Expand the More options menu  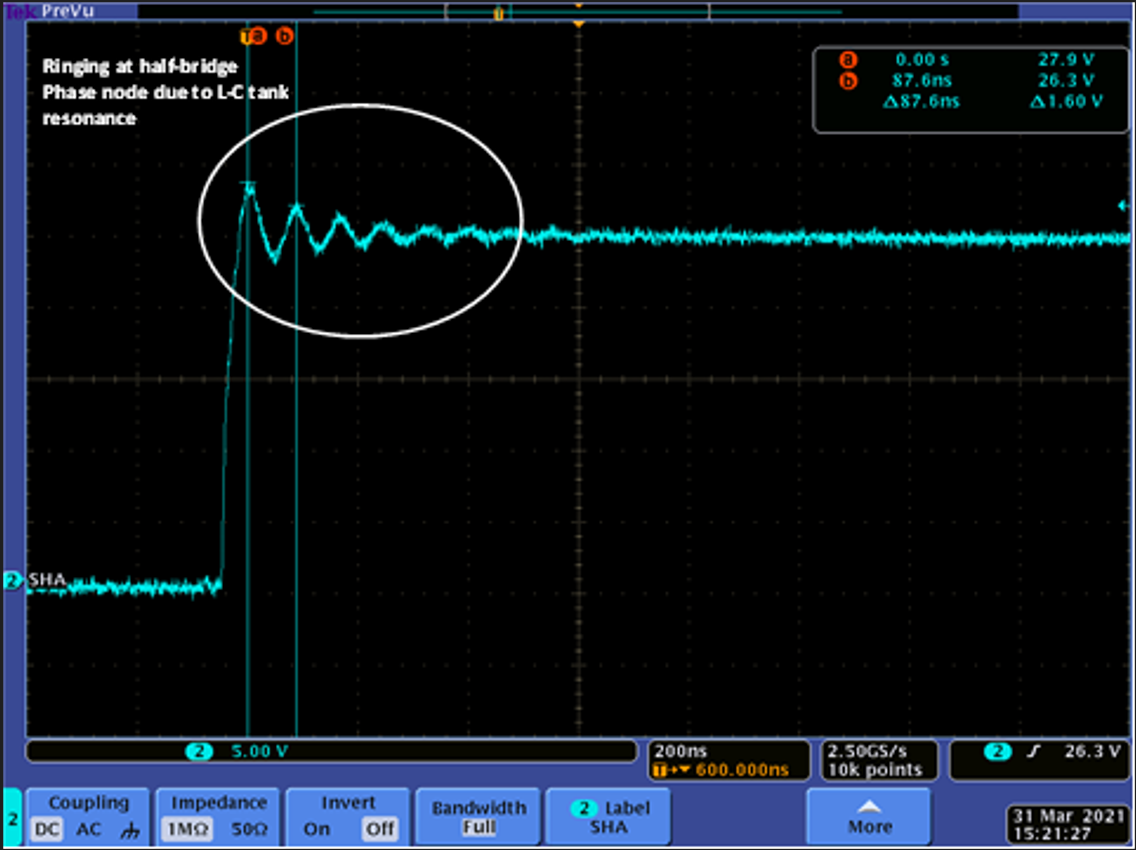[x=869, y=816]
